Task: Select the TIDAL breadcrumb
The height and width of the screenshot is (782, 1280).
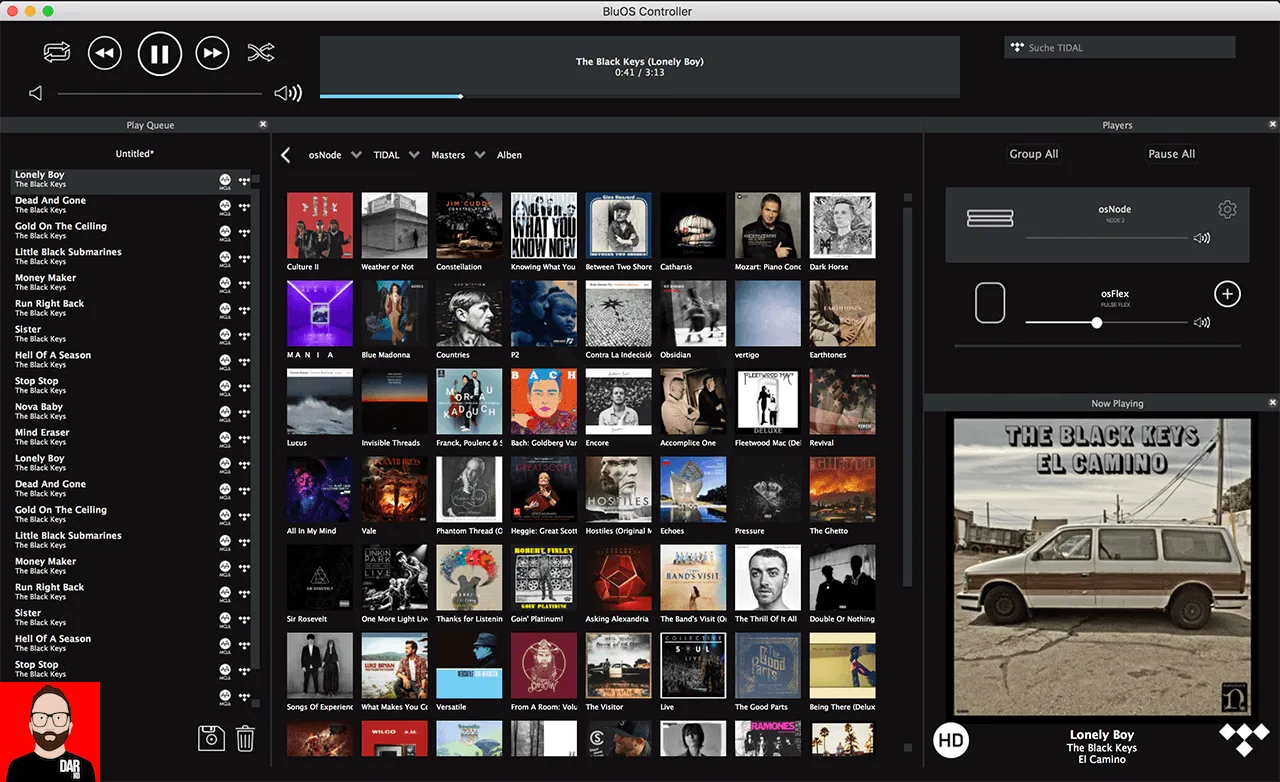Action: click(386, 155)
